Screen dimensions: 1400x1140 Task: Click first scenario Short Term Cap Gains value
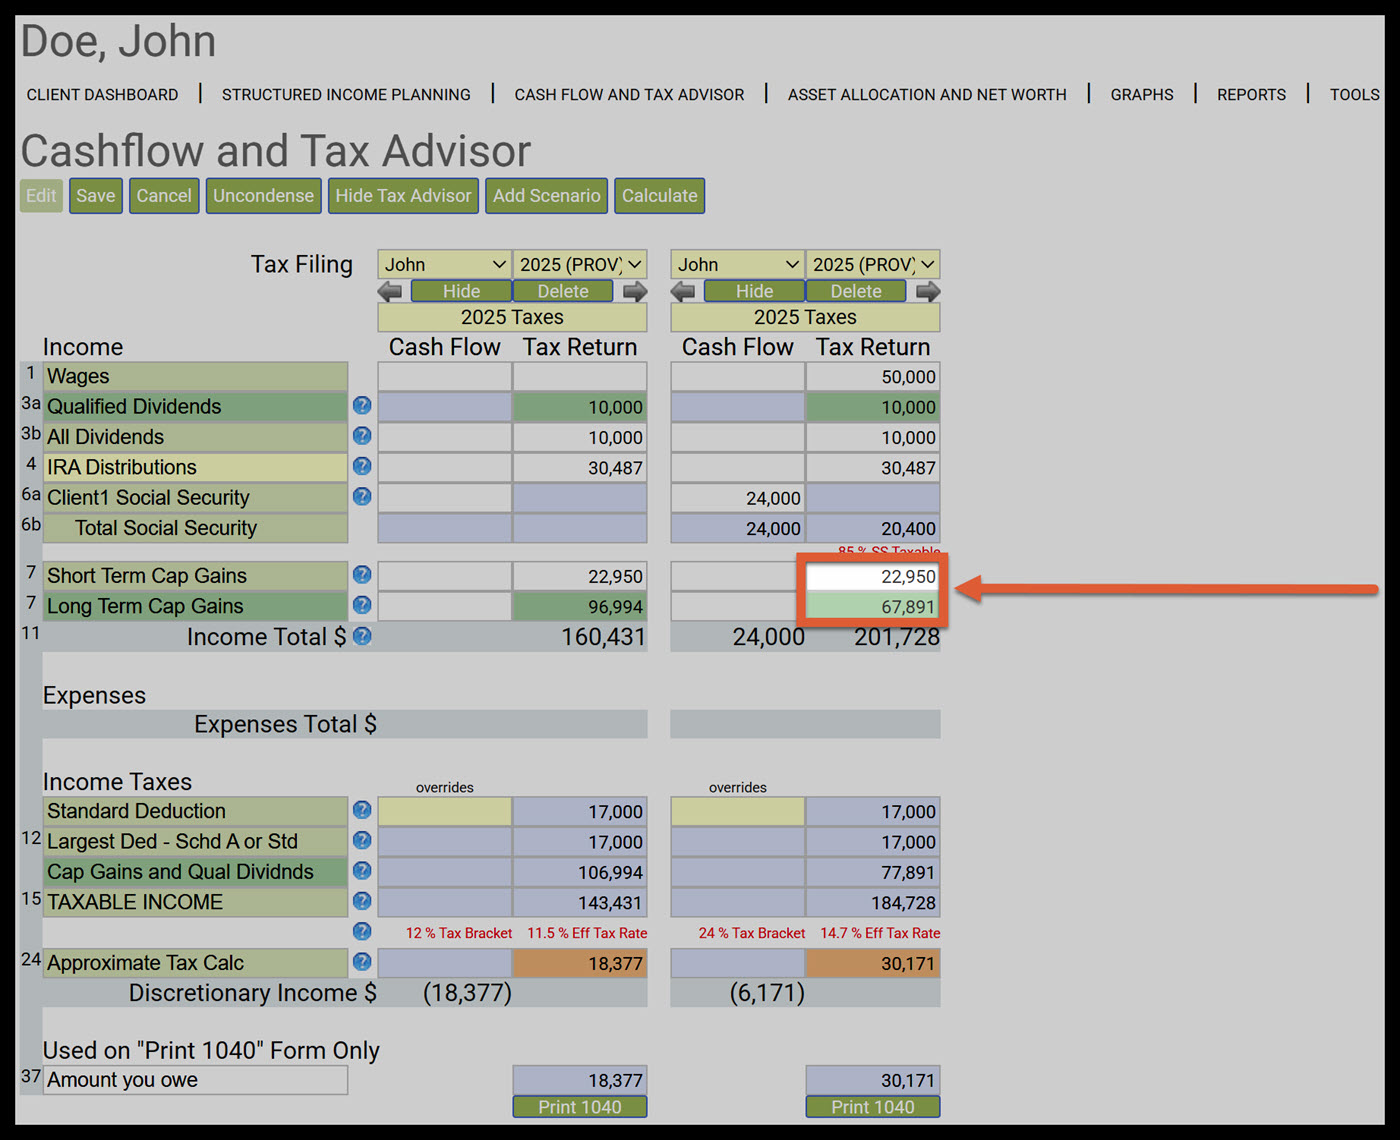[x=580, y=576]
